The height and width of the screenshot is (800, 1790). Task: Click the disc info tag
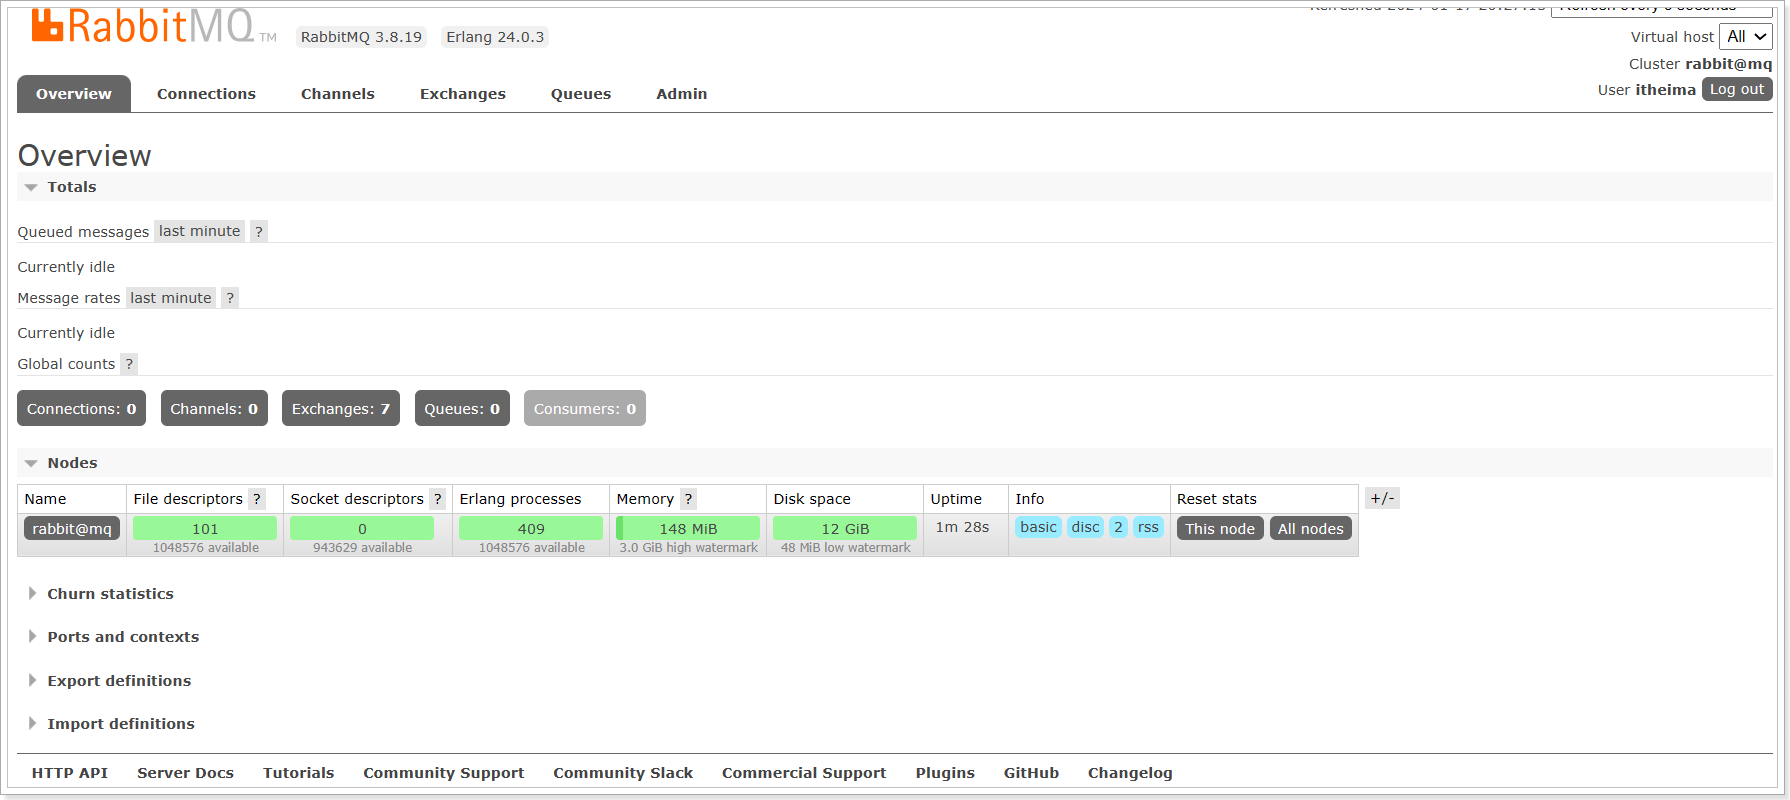[1085, 527]
